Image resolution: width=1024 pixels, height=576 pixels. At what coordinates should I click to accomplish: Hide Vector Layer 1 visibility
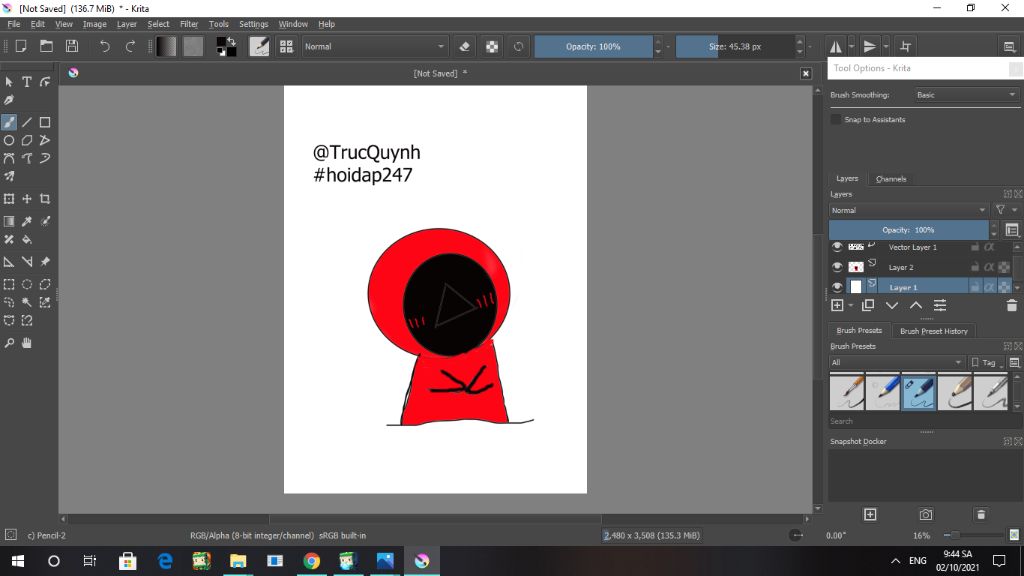pyautogui.click(x=837, y=247)
